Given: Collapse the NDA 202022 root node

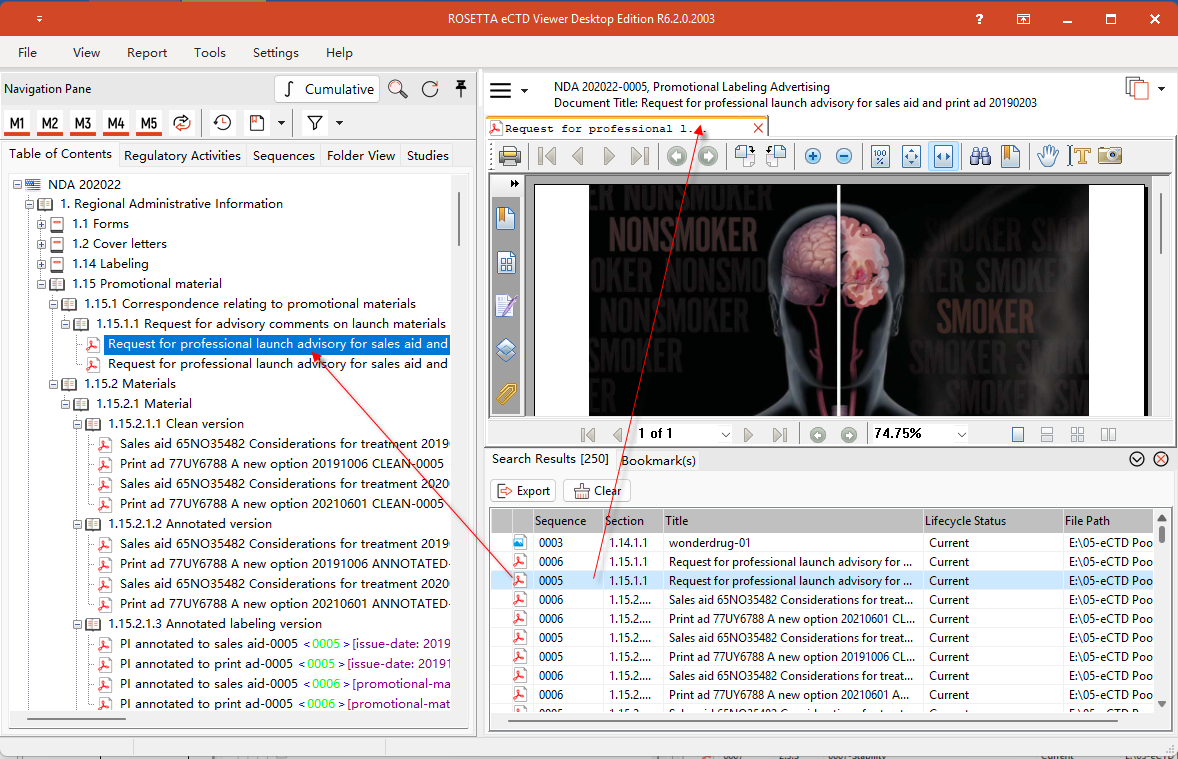Looking at the screenshot, I should tap(17, 184).
